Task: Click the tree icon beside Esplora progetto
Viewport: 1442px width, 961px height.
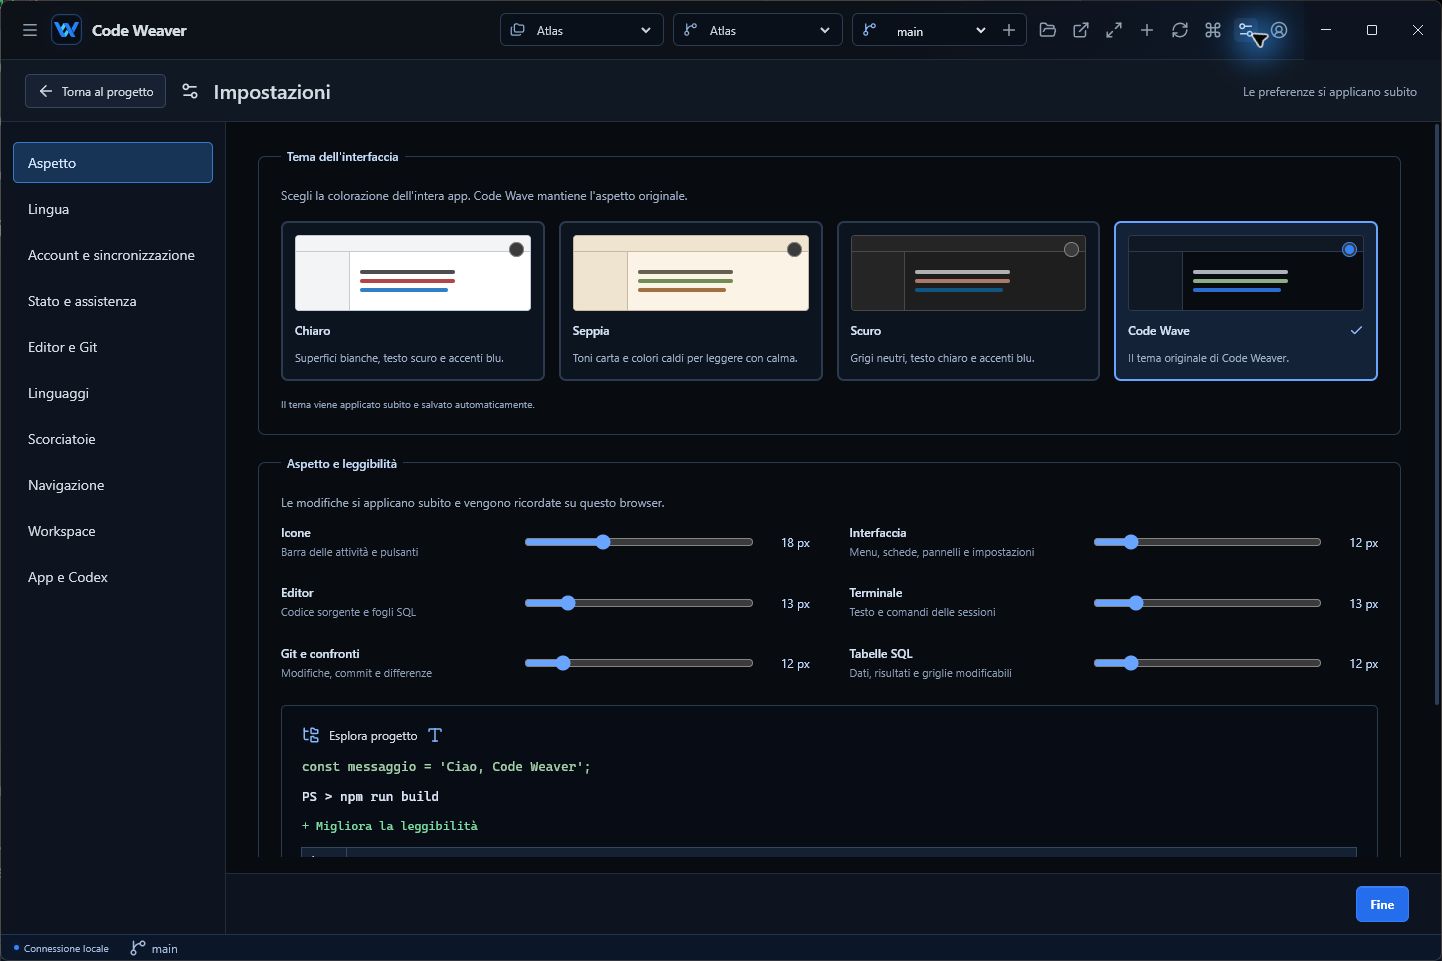Action: point(311,735)
